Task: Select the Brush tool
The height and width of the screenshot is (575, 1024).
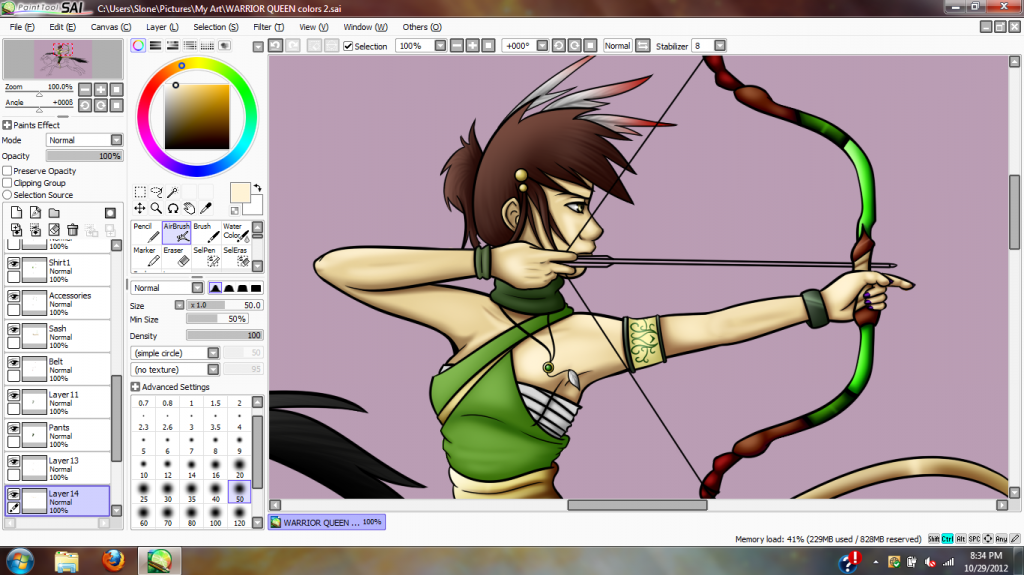Action: pyautogui.click(x=206, y=233)
